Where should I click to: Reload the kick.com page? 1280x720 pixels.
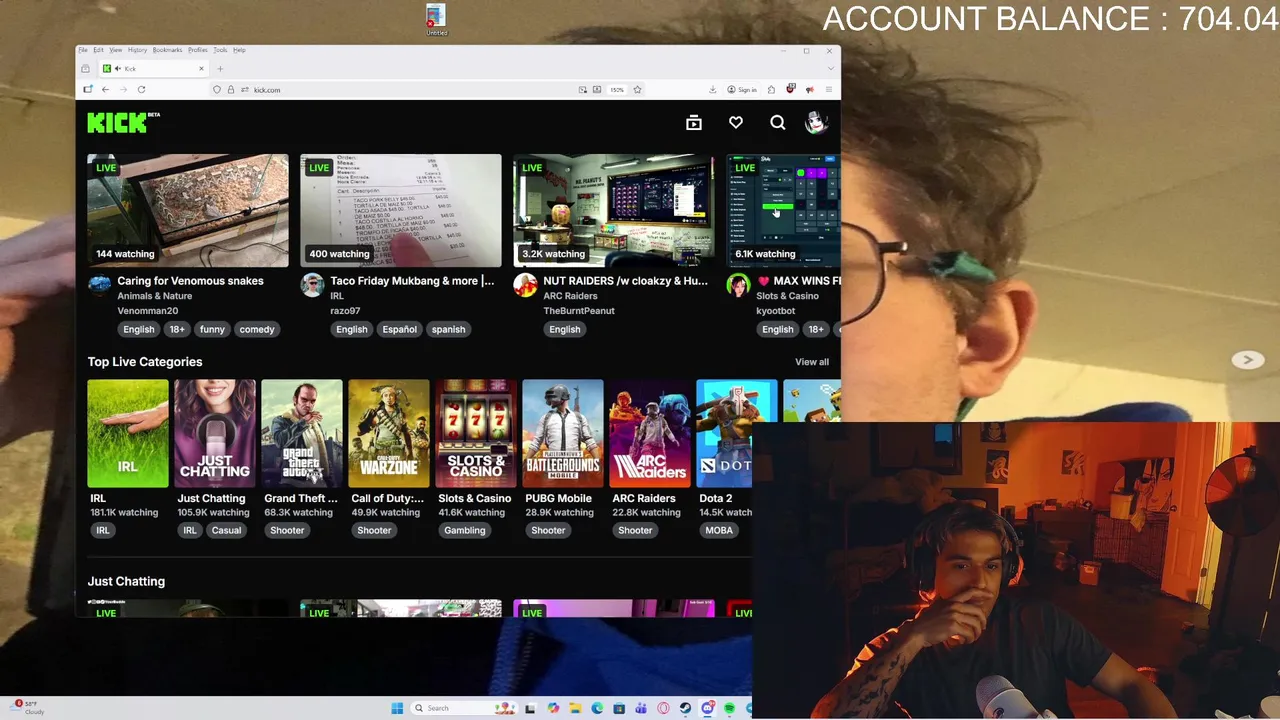click(141, 90)
